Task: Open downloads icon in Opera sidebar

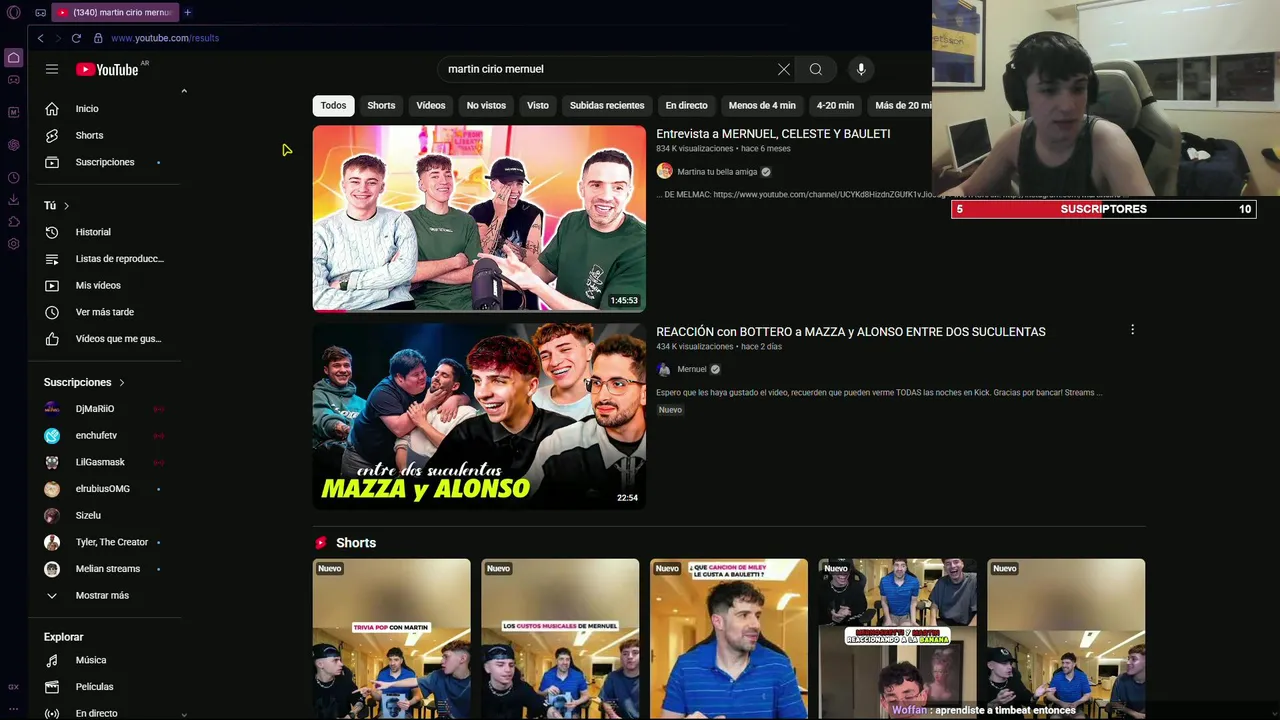Action: pyautogui.click(x=14, y=200)
